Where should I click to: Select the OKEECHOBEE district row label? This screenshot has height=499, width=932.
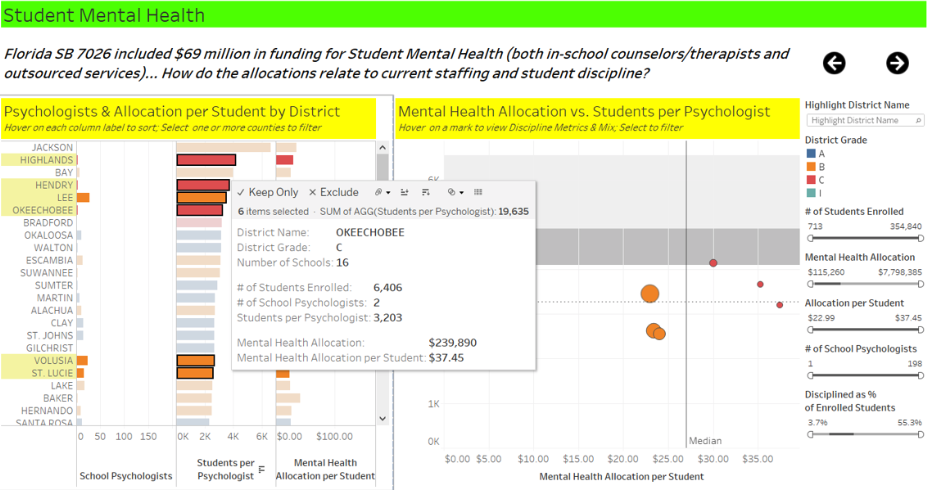(43, 210)
